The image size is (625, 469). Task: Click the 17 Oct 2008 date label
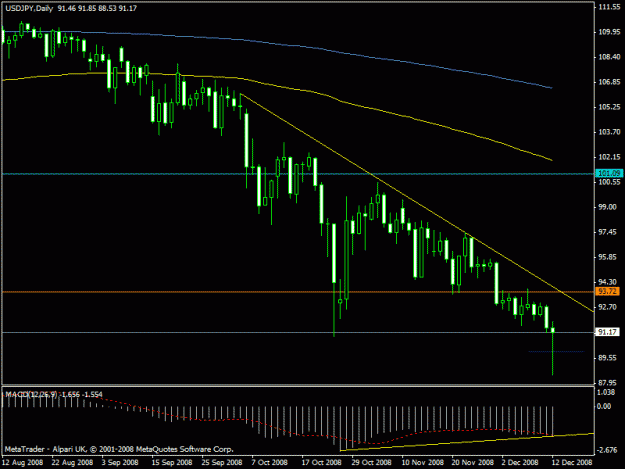pos(321,463)
